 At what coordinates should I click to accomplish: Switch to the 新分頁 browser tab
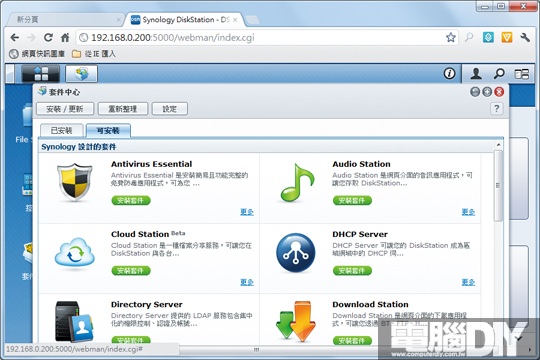tap(65, 20)
